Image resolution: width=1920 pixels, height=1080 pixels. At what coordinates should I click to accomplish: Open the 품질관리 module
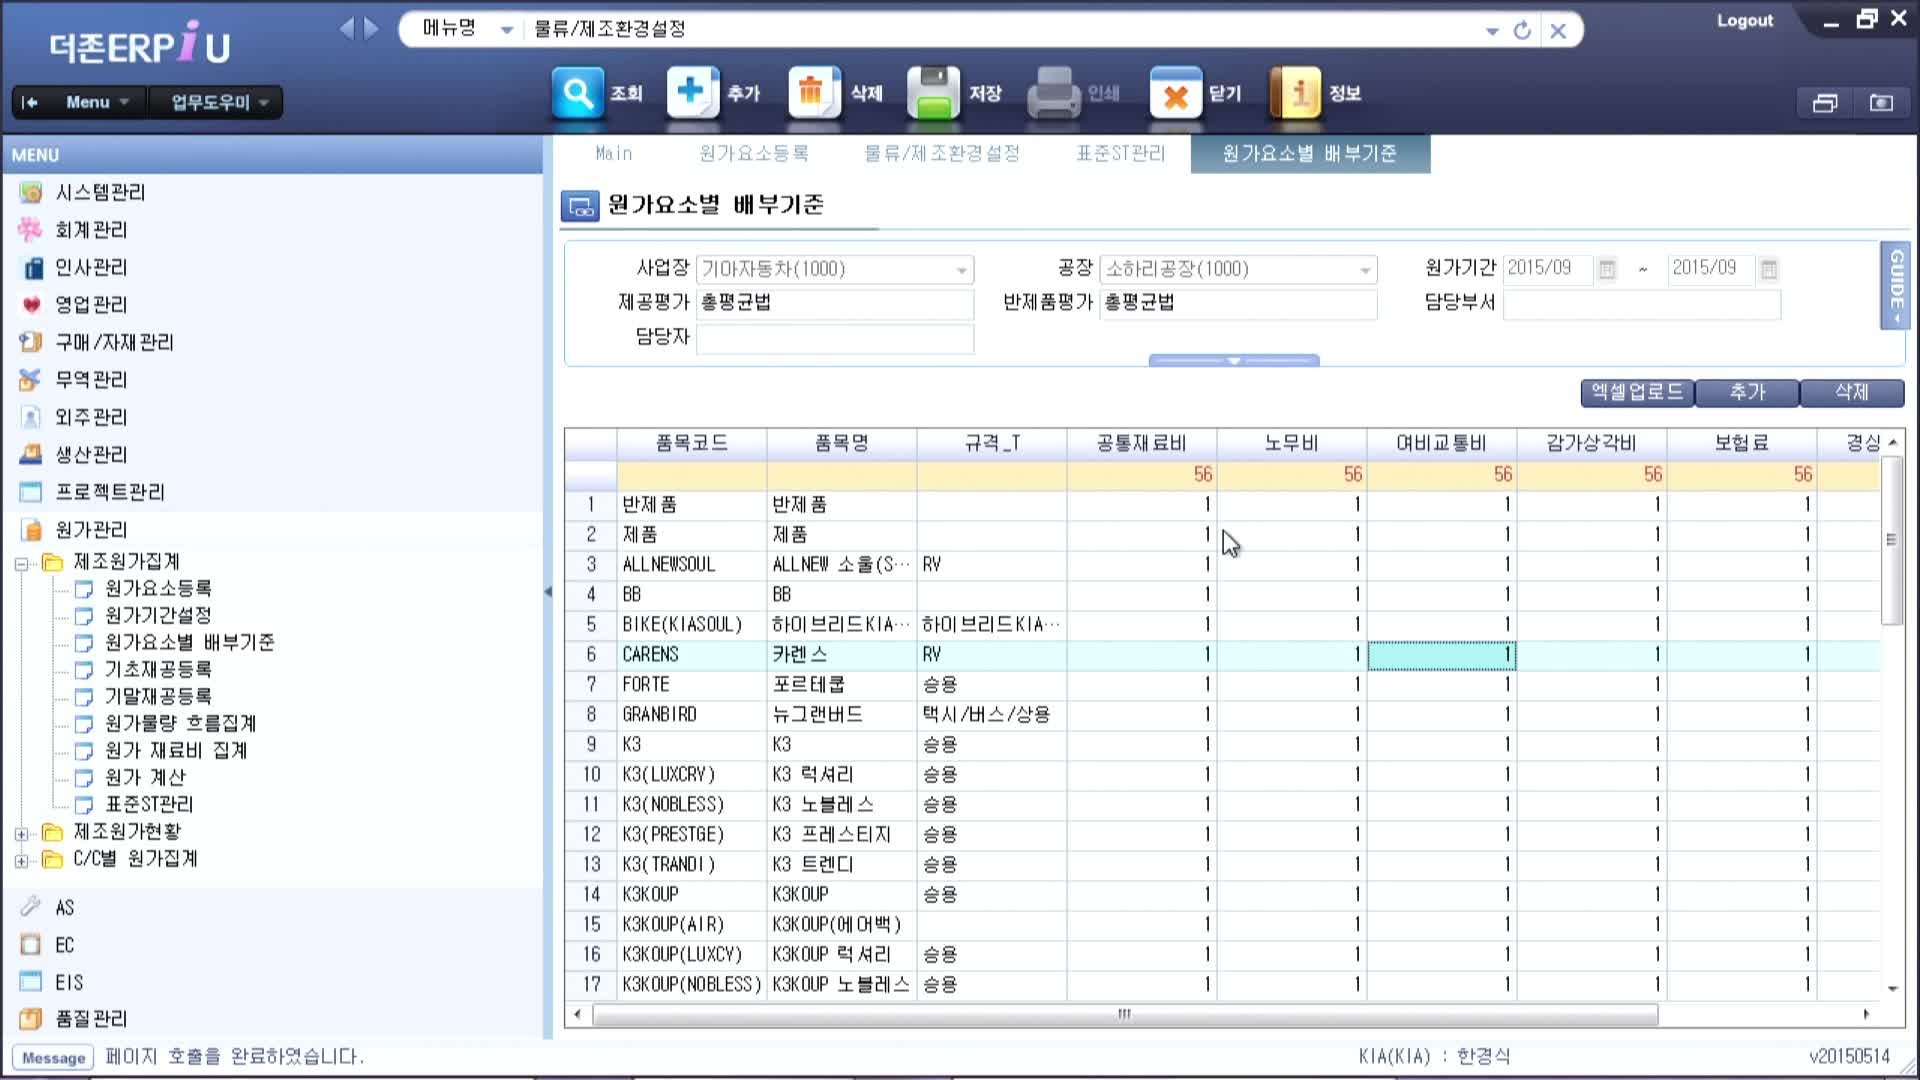tap(91, 1019)
